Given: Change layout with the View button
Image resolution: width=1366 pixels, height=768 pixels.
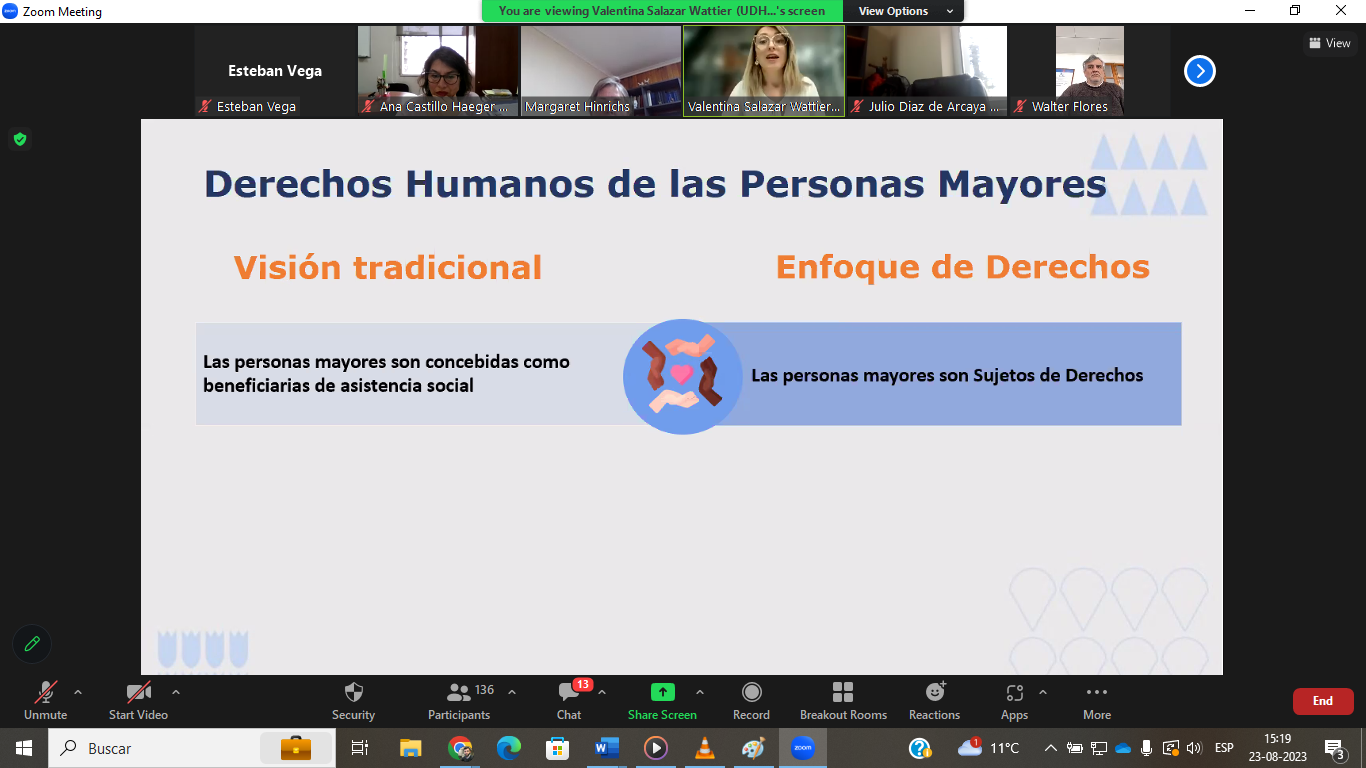Looking at the screenshot, I should (x=1329, y=43).
